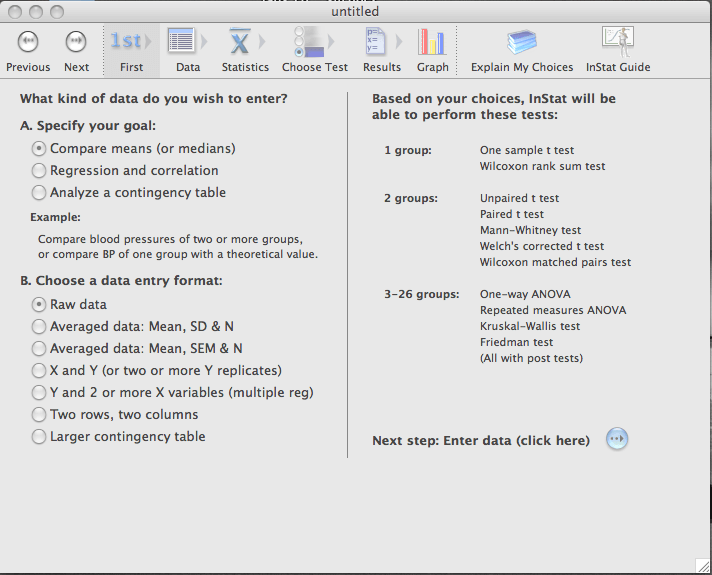The height and width of the screenshot is (575, 712).
Task: Open the InStat Guide icon
Action: tap(616, 42)
